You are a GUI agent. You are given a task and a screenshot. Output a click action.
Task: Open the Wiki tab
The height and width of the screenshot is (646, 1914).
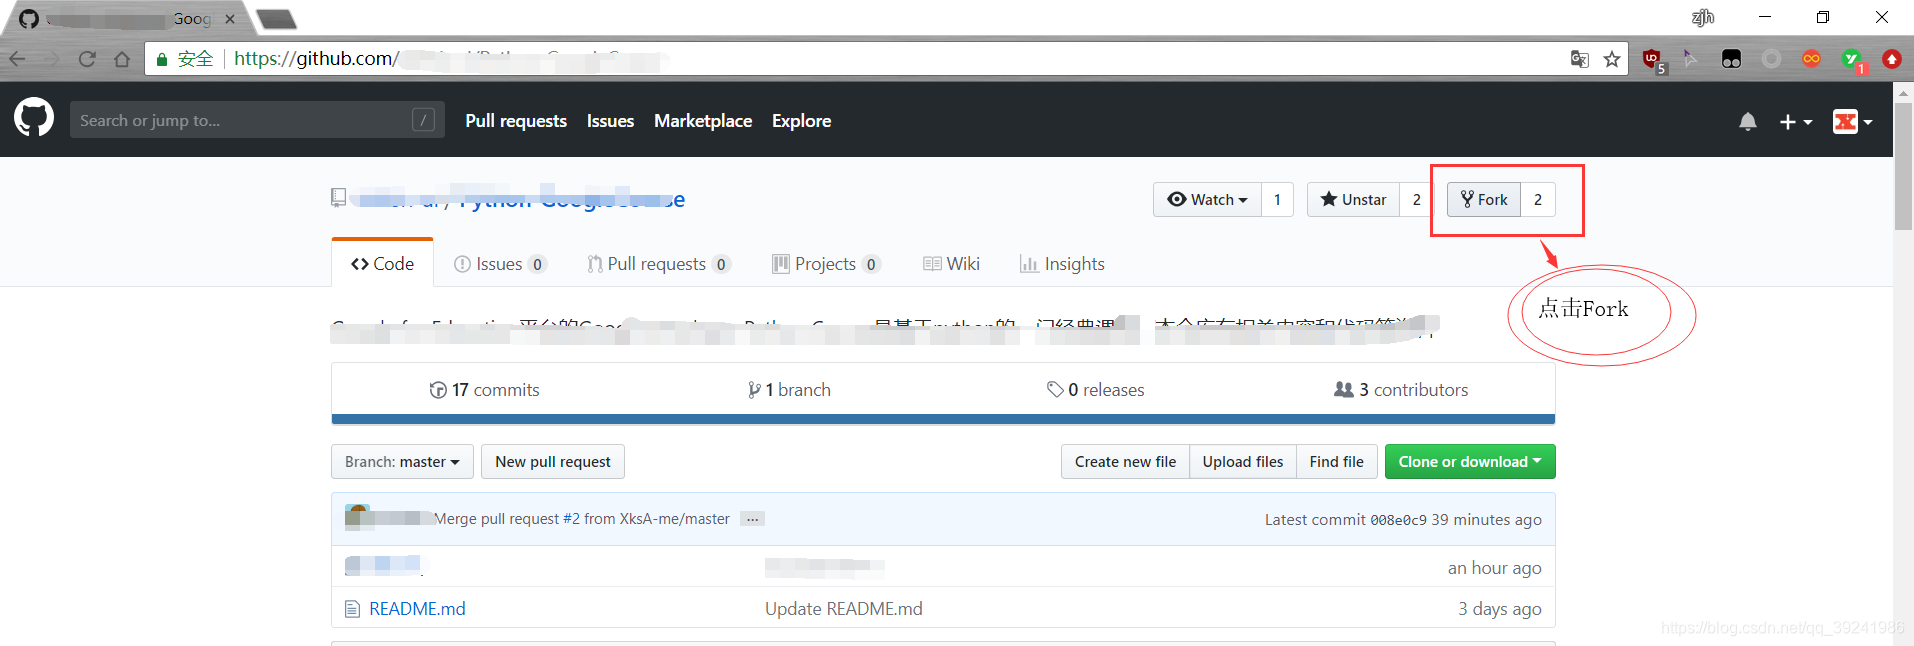(x=951, y=263)
